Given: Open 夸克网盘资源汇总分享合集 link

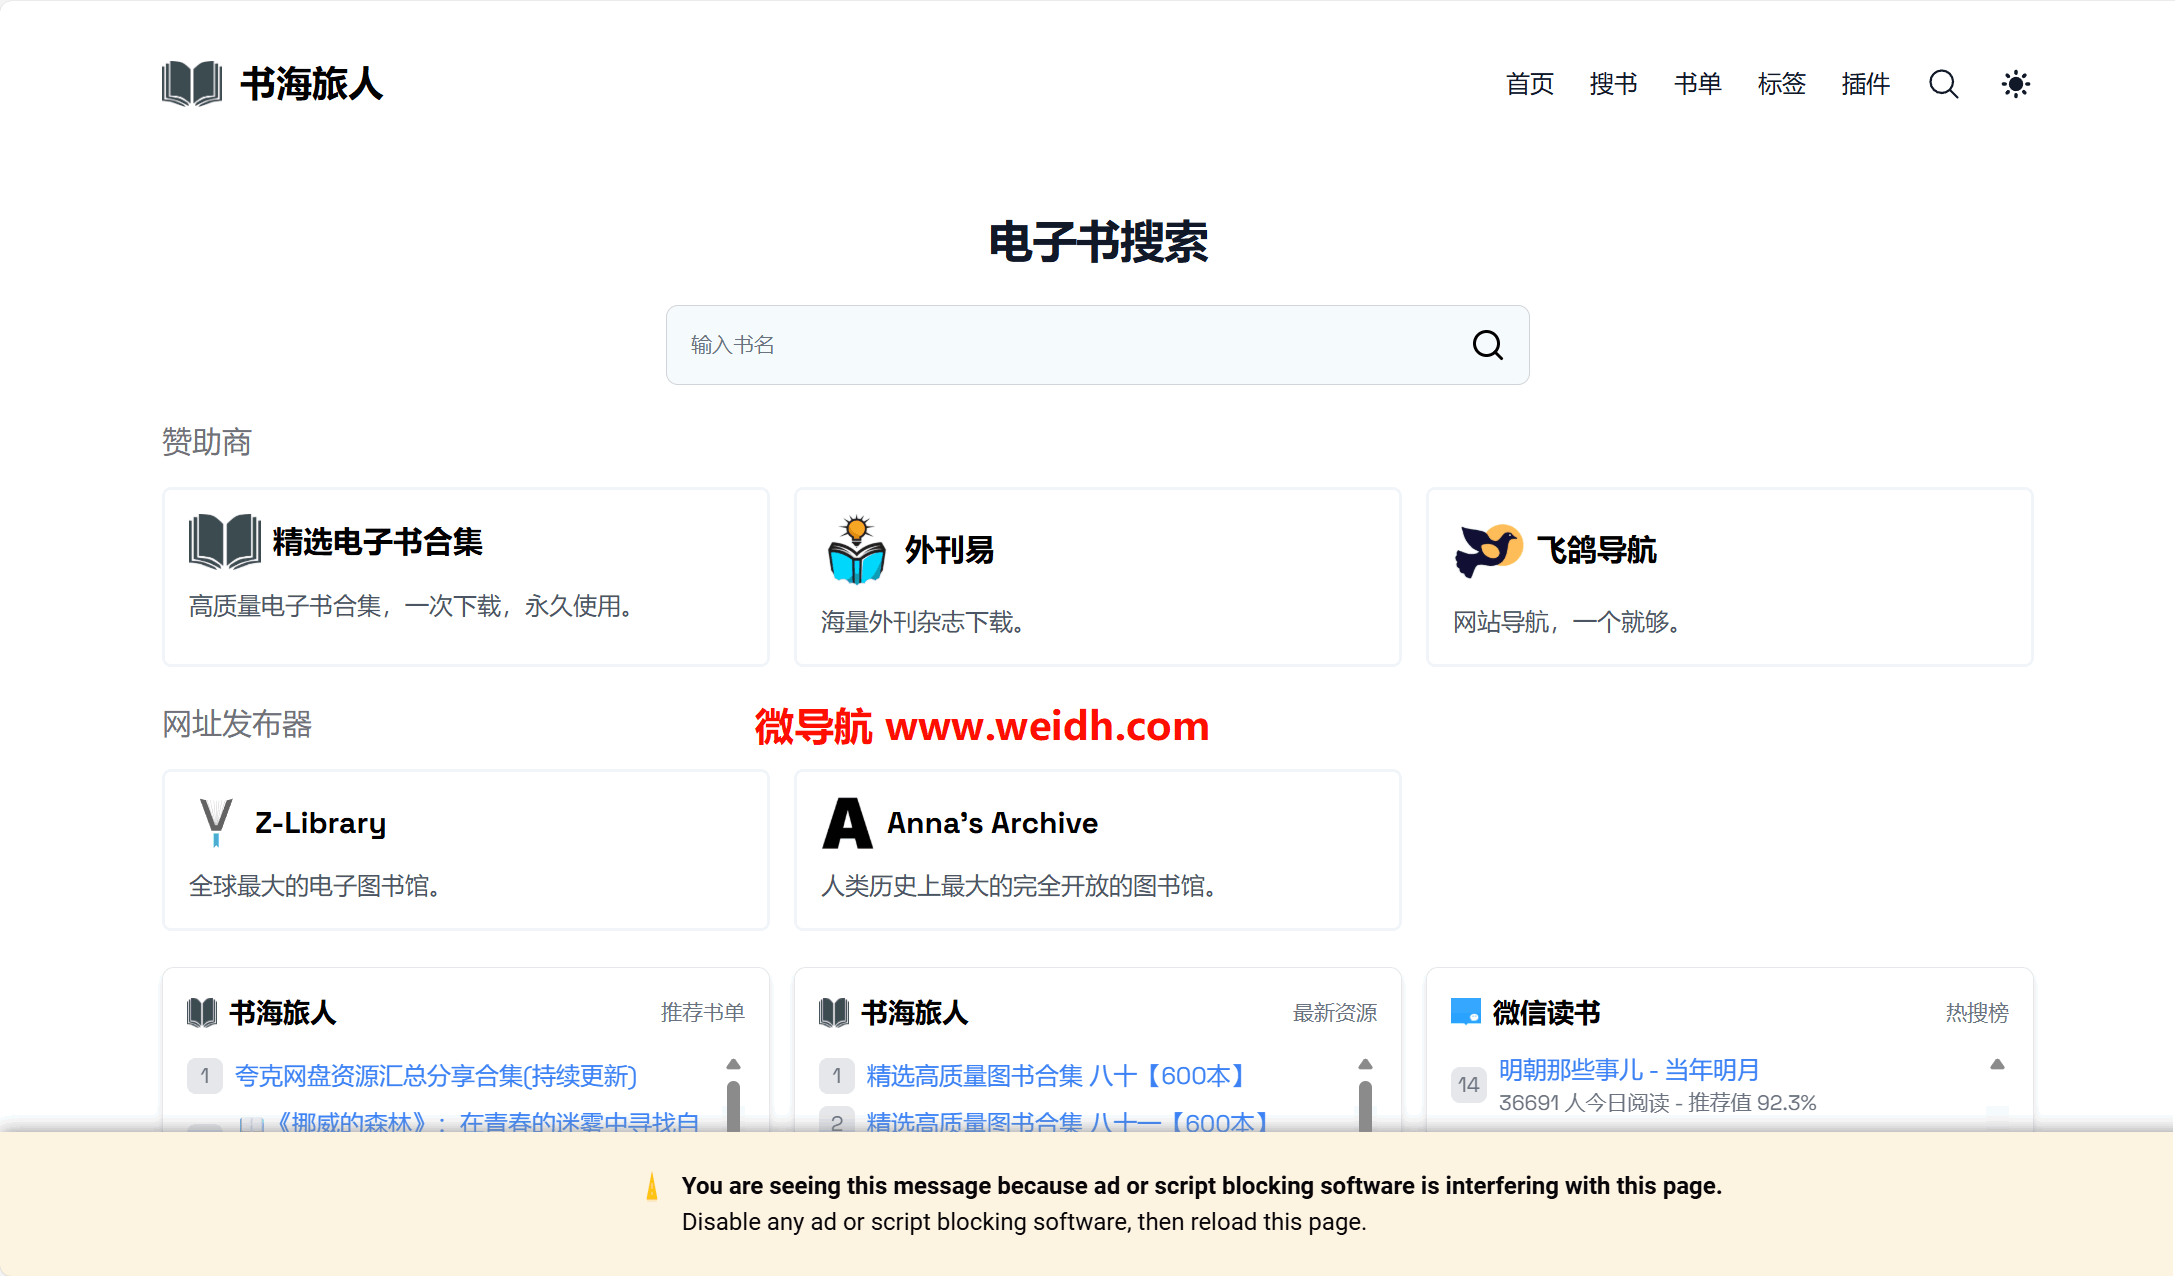Looking at the screenshot, I should tap(435, 1076).
